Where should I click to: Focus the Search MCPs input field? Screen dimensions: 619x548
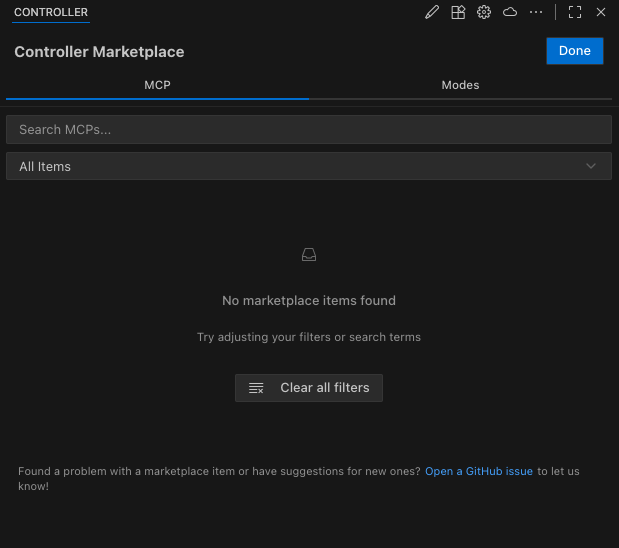pos(309,129)
